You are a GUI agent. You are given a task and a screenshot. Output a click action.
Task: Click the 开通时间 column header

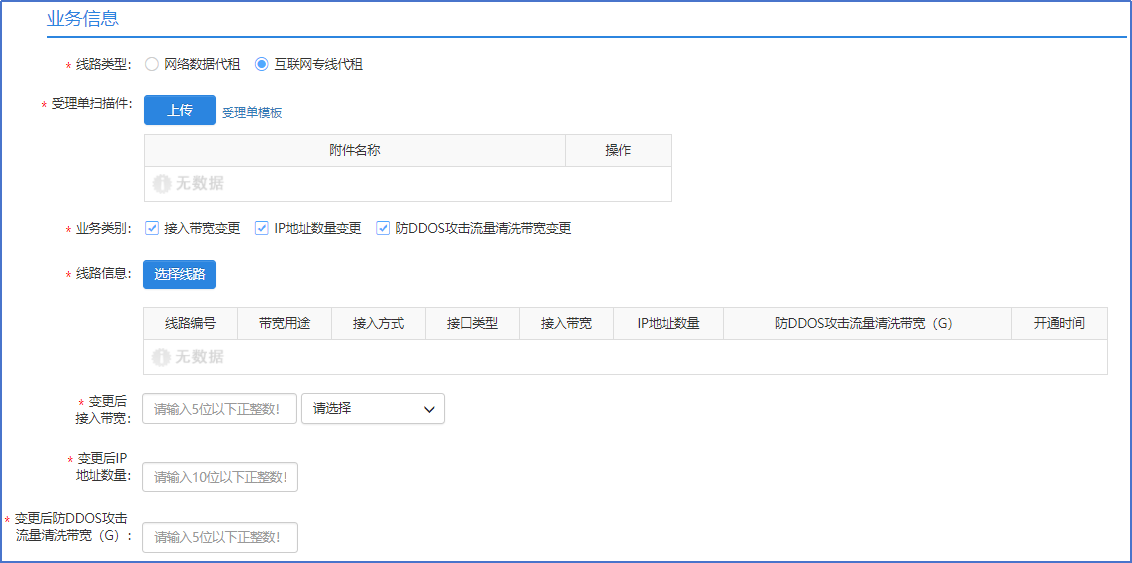pyautogui.click(x=1059, y=323)
